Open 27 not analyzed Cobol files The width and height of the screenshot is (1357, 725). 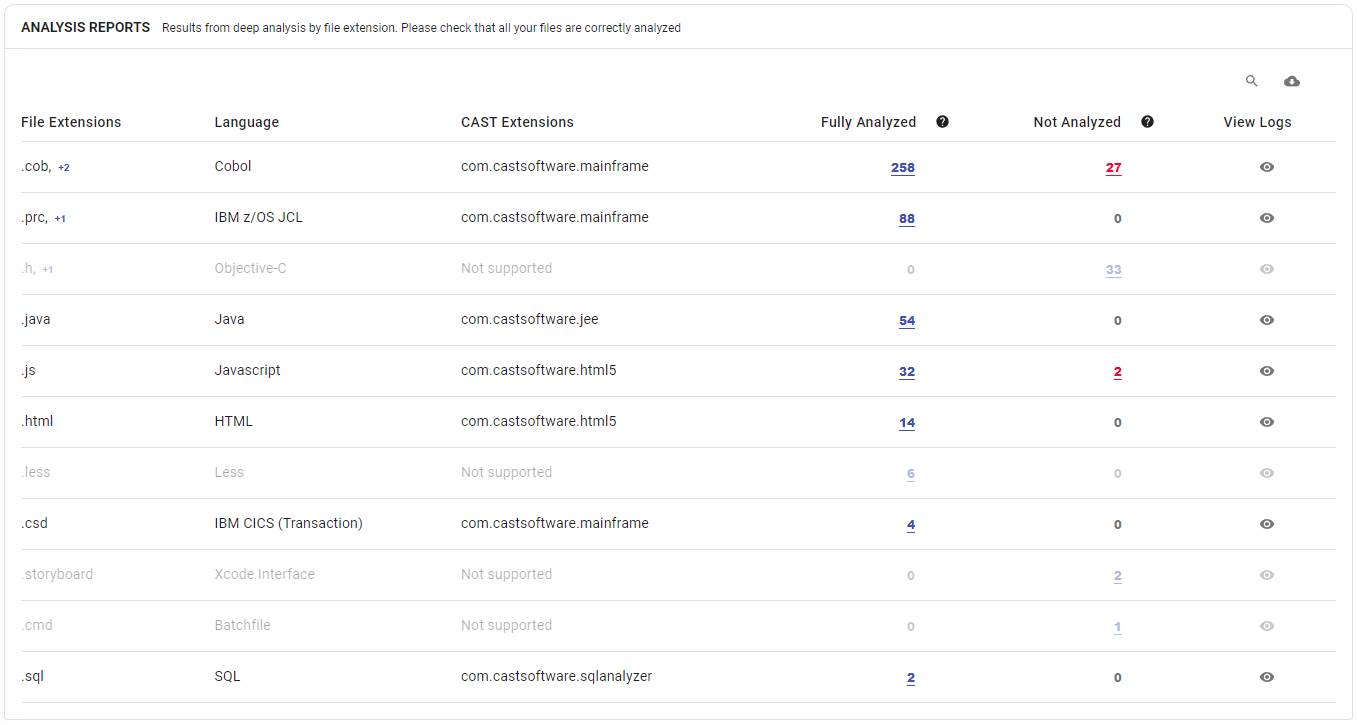(1113, 168)
